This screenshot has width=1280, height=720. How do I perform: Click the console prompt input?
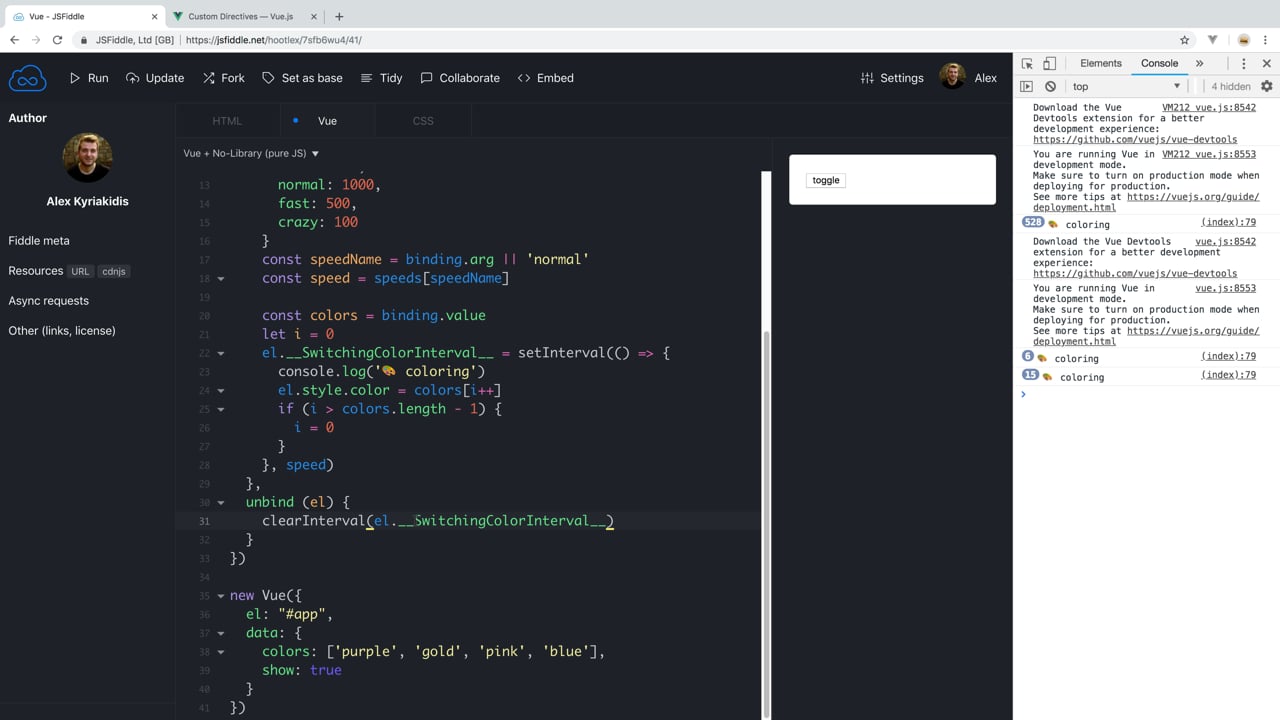[1145, 394]
